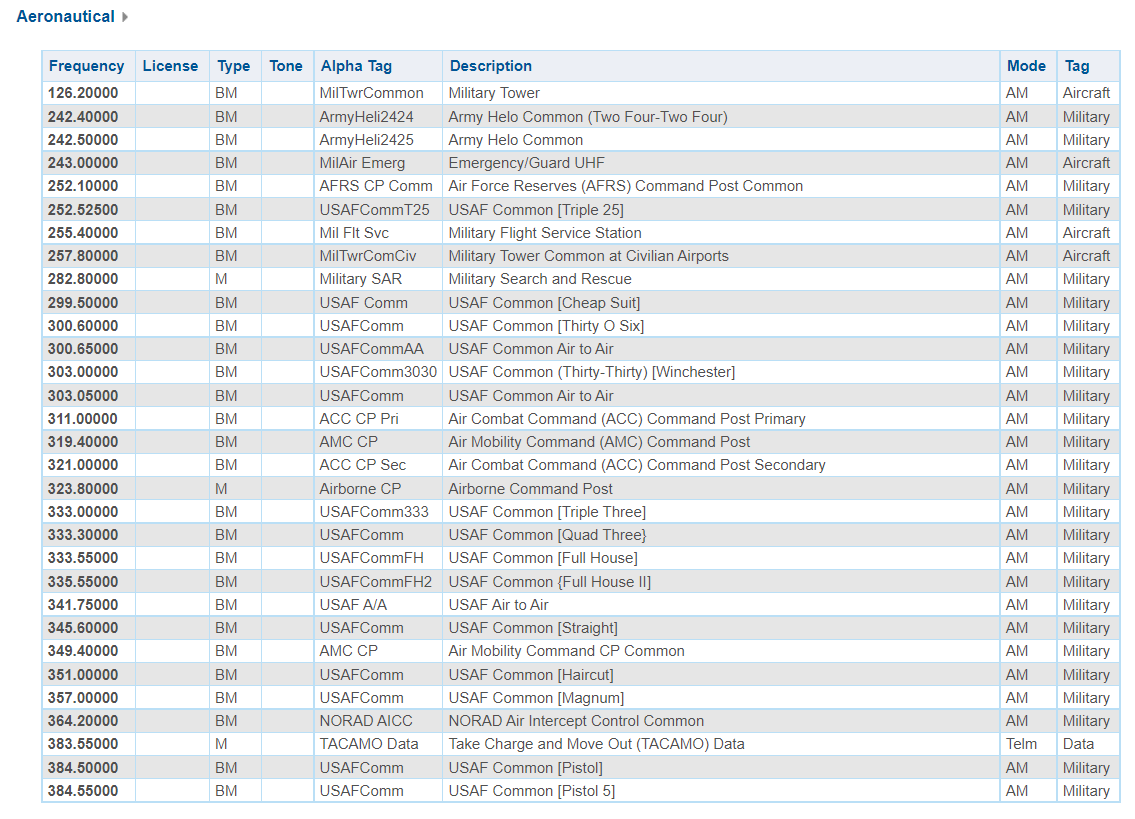Click frequency 257.80000
The height and width of the screenshot is (819, 1135).
(83, 256)
